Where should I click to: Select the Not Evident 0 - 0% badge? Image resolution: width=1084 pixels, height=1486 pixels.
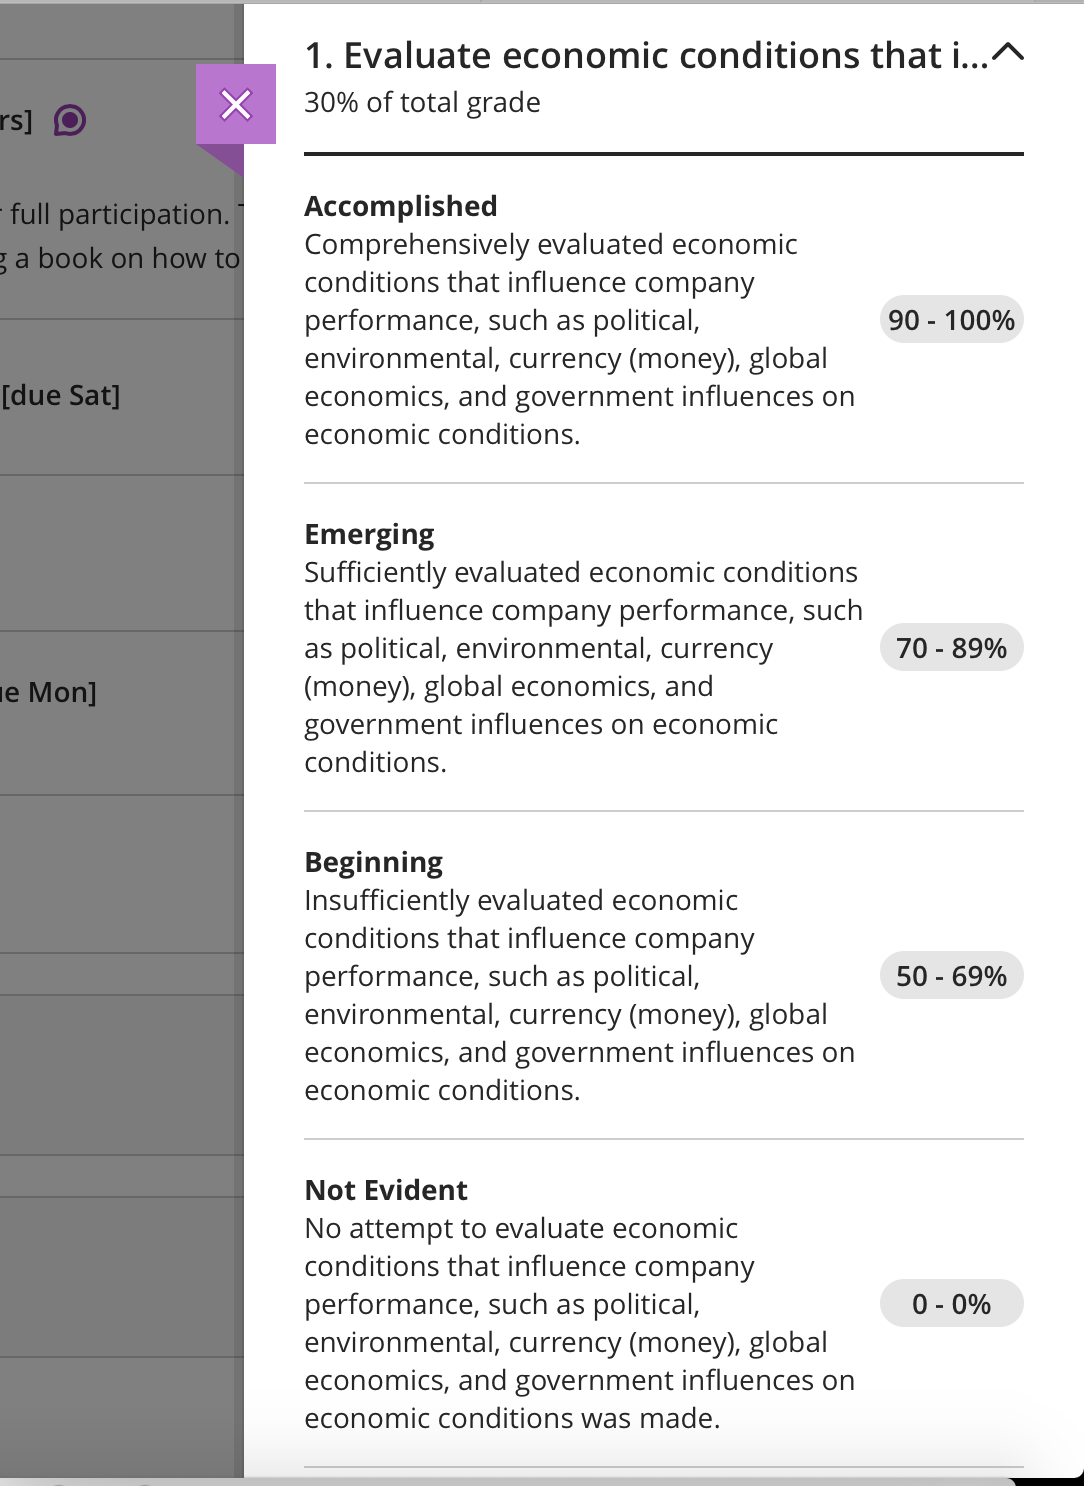[951, 1304]
